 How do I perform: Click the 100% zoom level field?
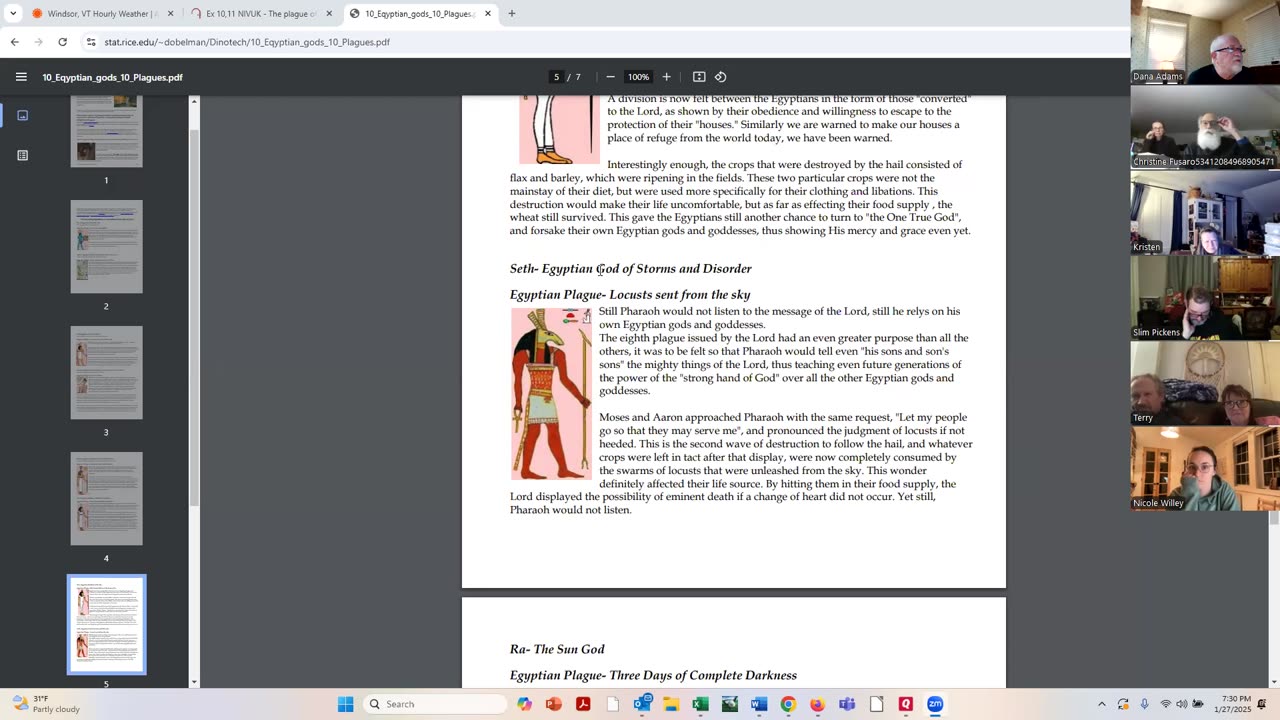coord(638,77)
